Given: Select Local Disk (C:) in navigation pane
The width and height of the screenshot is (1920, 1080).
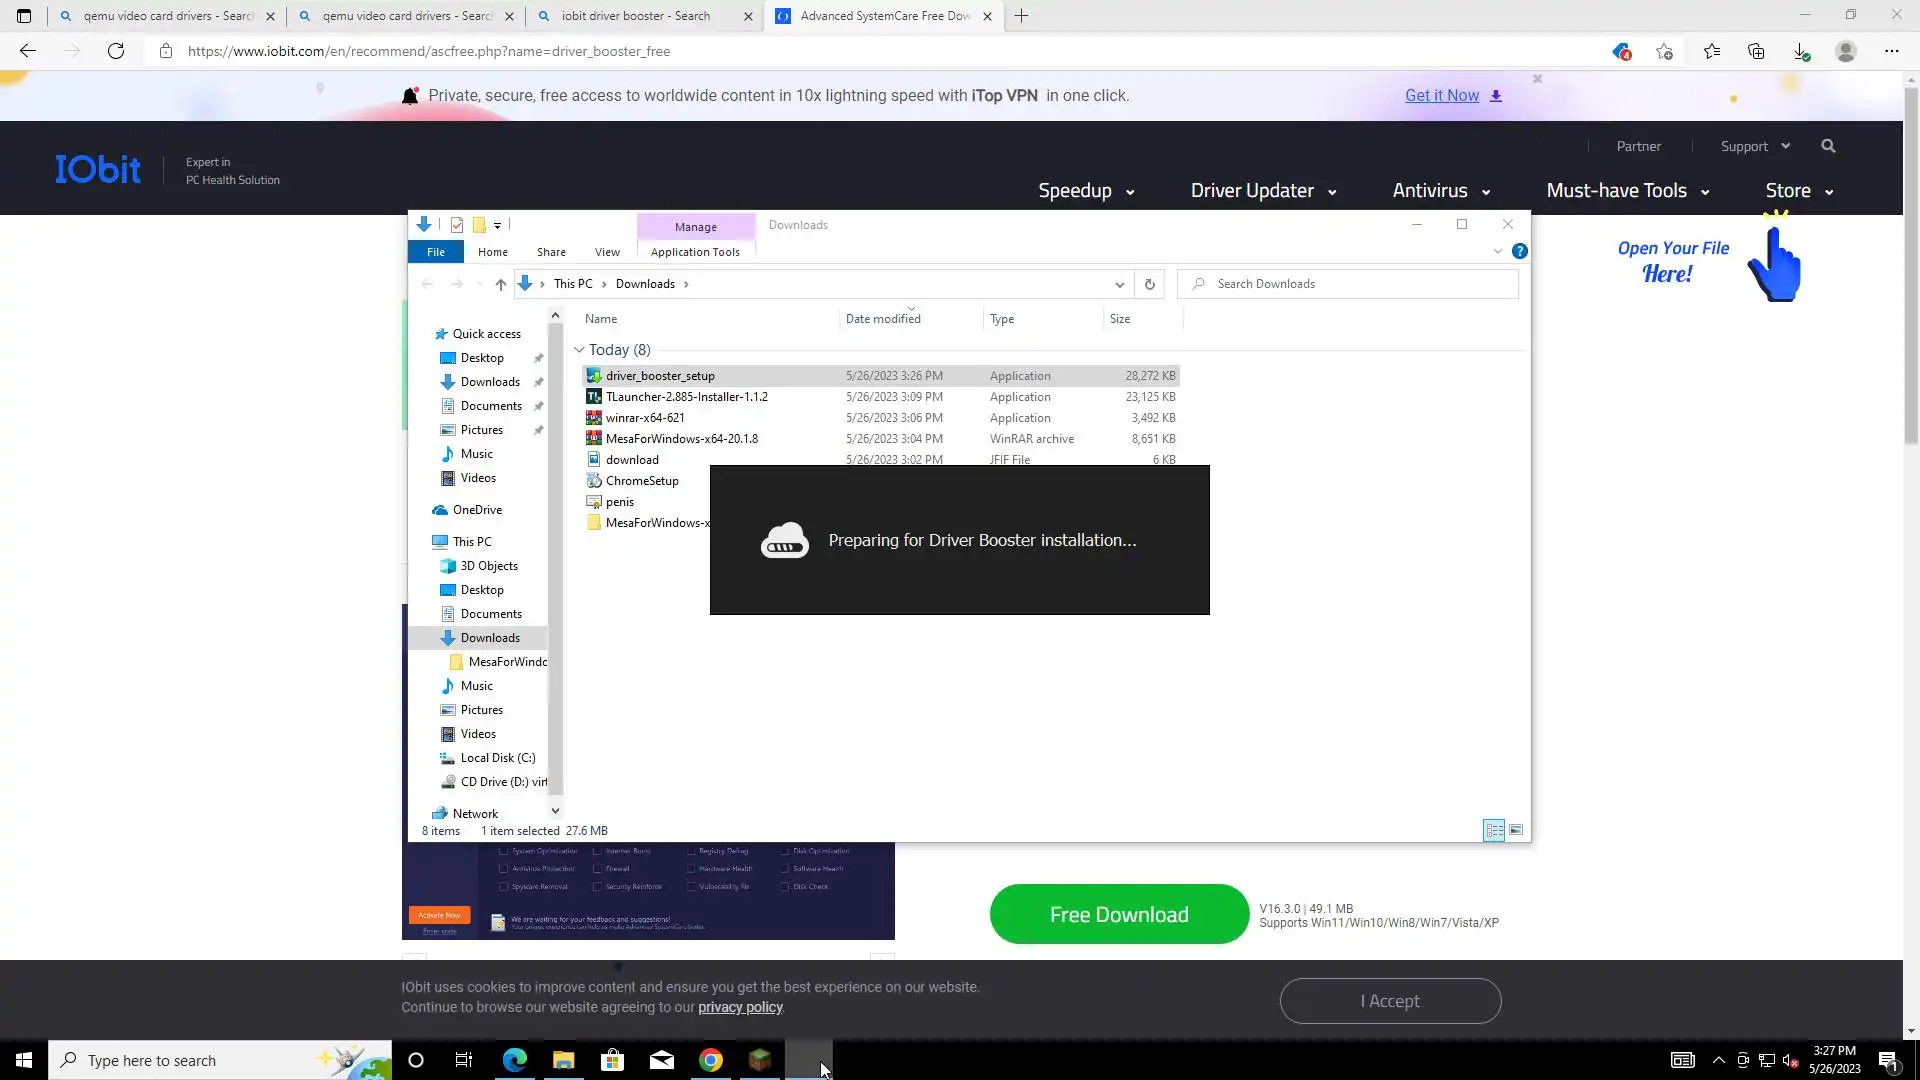Looking at the screenshot, I should [x=498, y=758].
